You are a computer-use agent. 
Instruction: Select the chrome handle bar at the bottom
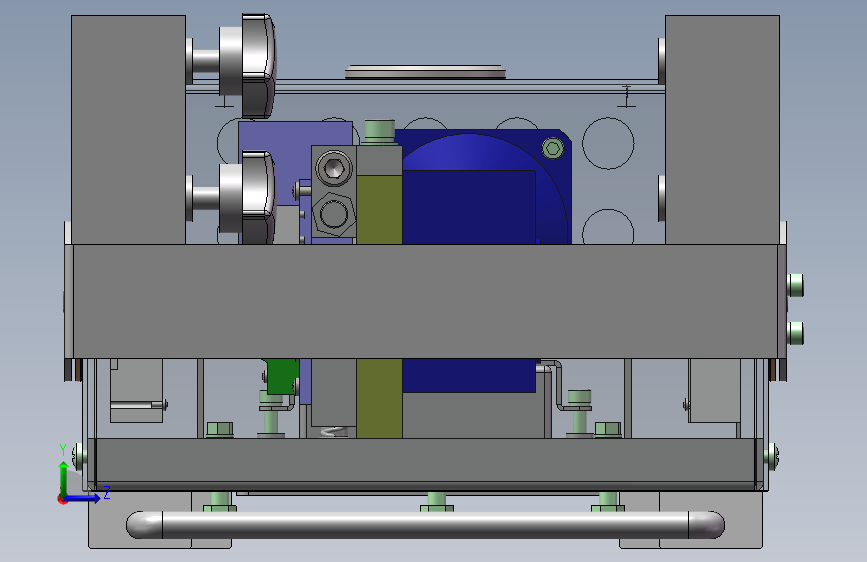click(425, 525)
